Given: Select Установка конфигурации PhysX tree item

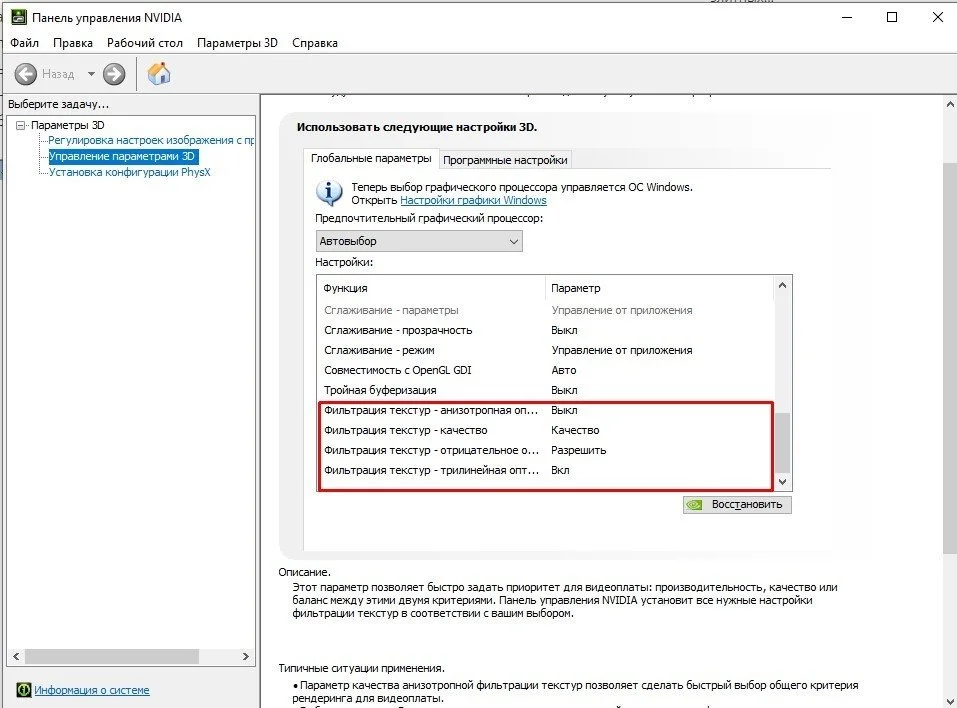Looking at the screenshot, I should tap(129, 172).
